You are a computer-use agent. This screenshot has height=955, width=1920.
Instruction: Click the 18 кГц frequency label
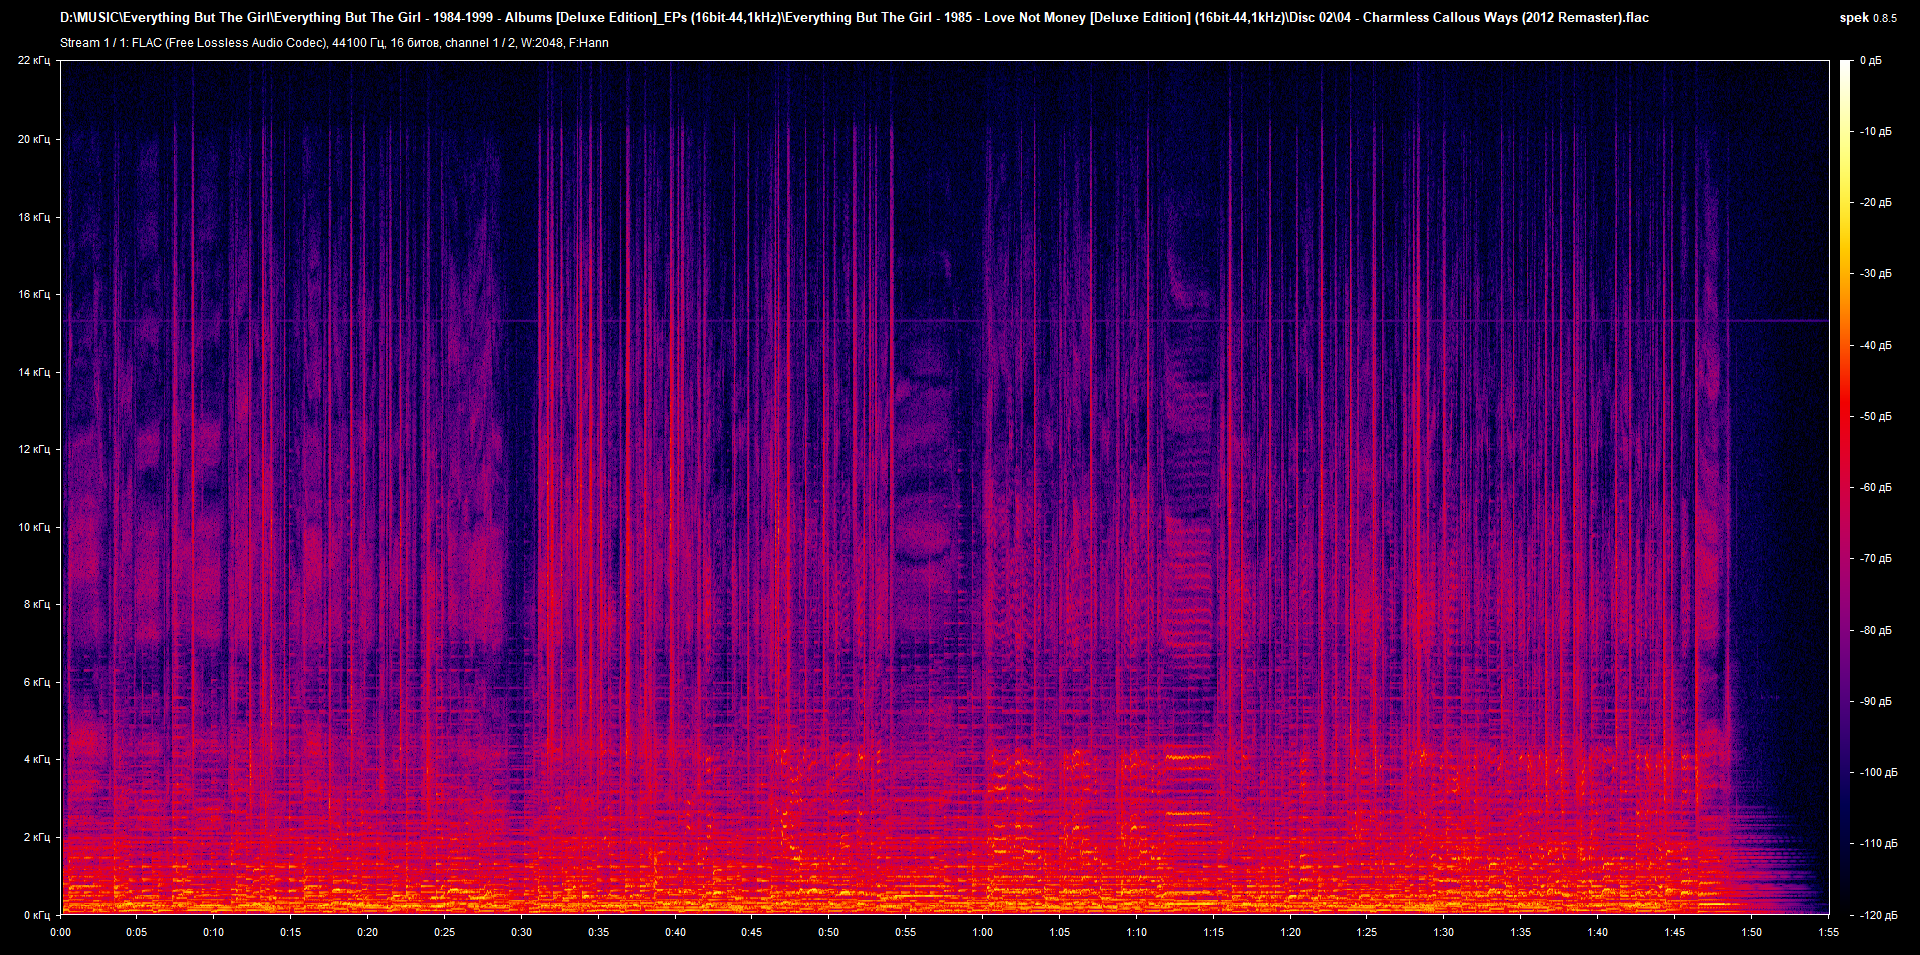[34, 217]
